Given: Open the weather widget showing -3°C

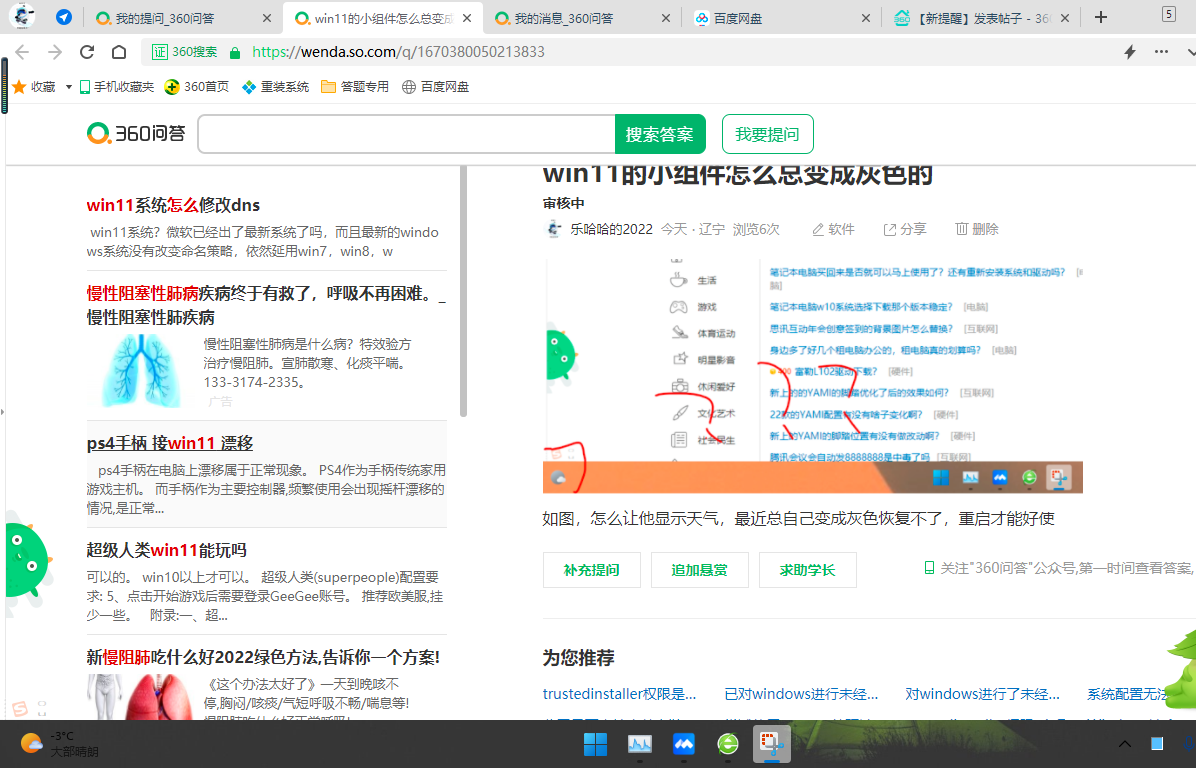Looking at the screenshot, I should pyautogui.click(x=59, y=744).
